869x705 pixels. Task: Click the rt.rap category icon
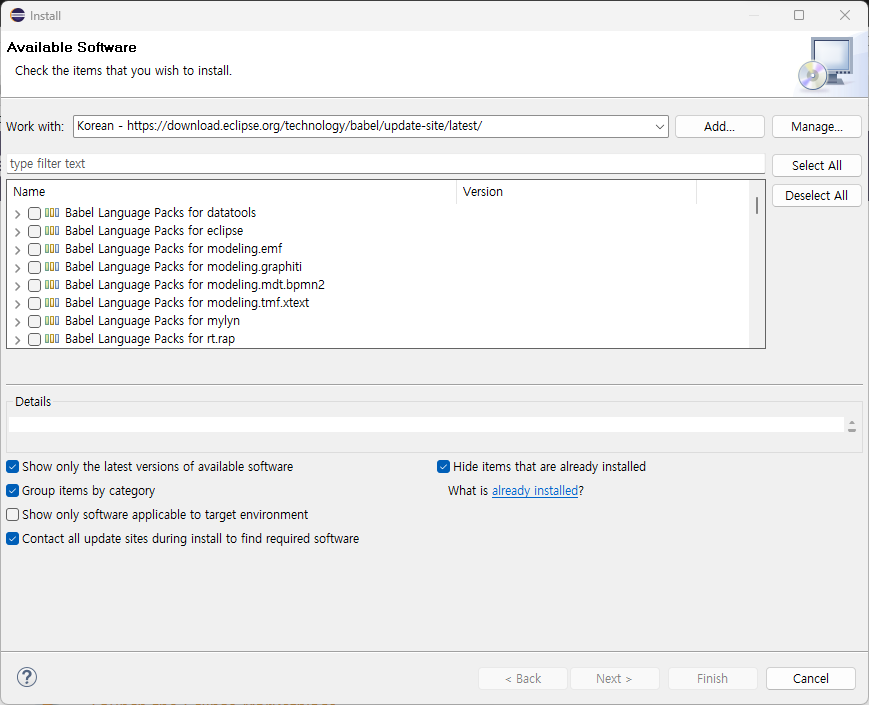tap(52, 339)
